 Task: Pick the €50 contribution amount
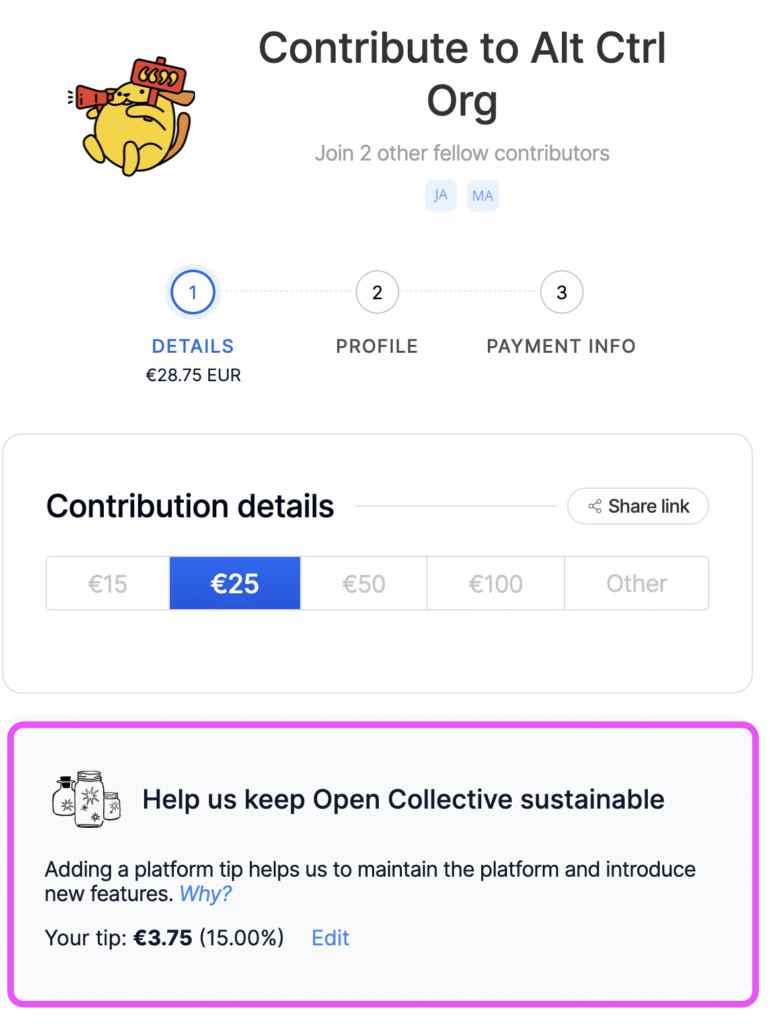[x=364, y=583]
